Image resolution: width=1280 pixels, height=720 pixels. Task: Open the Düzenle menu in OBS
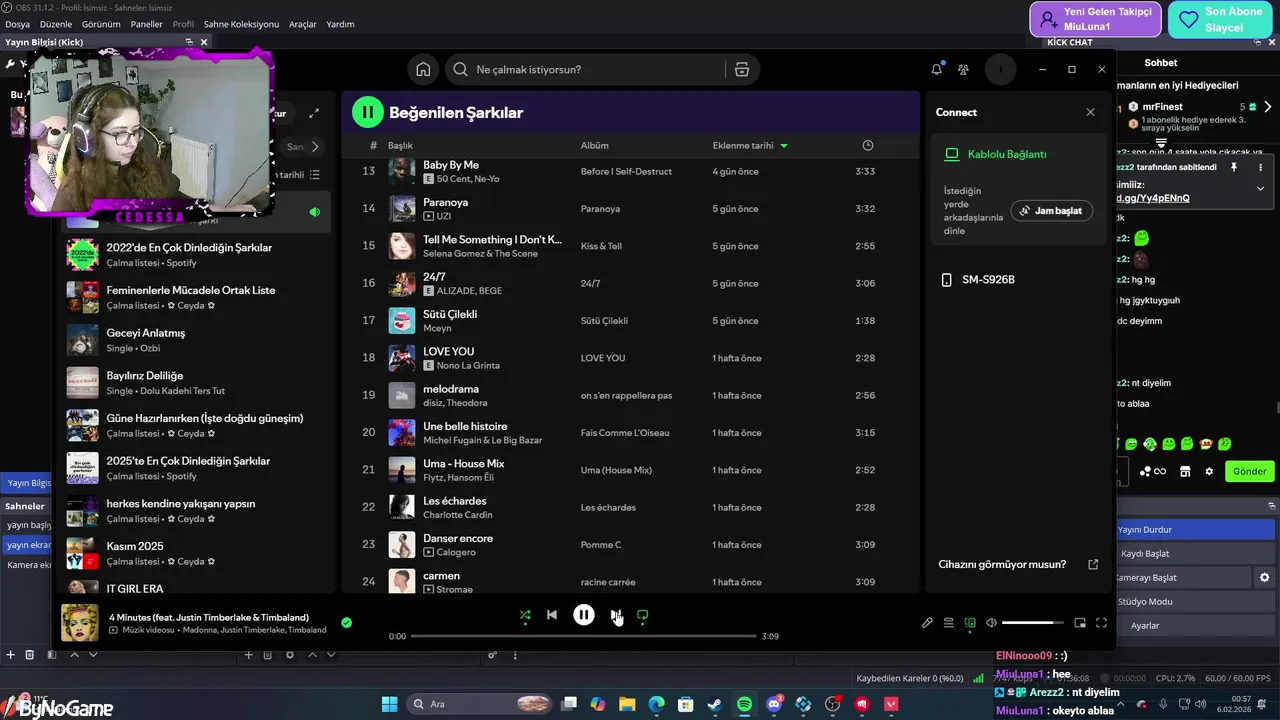coord(56,24)
